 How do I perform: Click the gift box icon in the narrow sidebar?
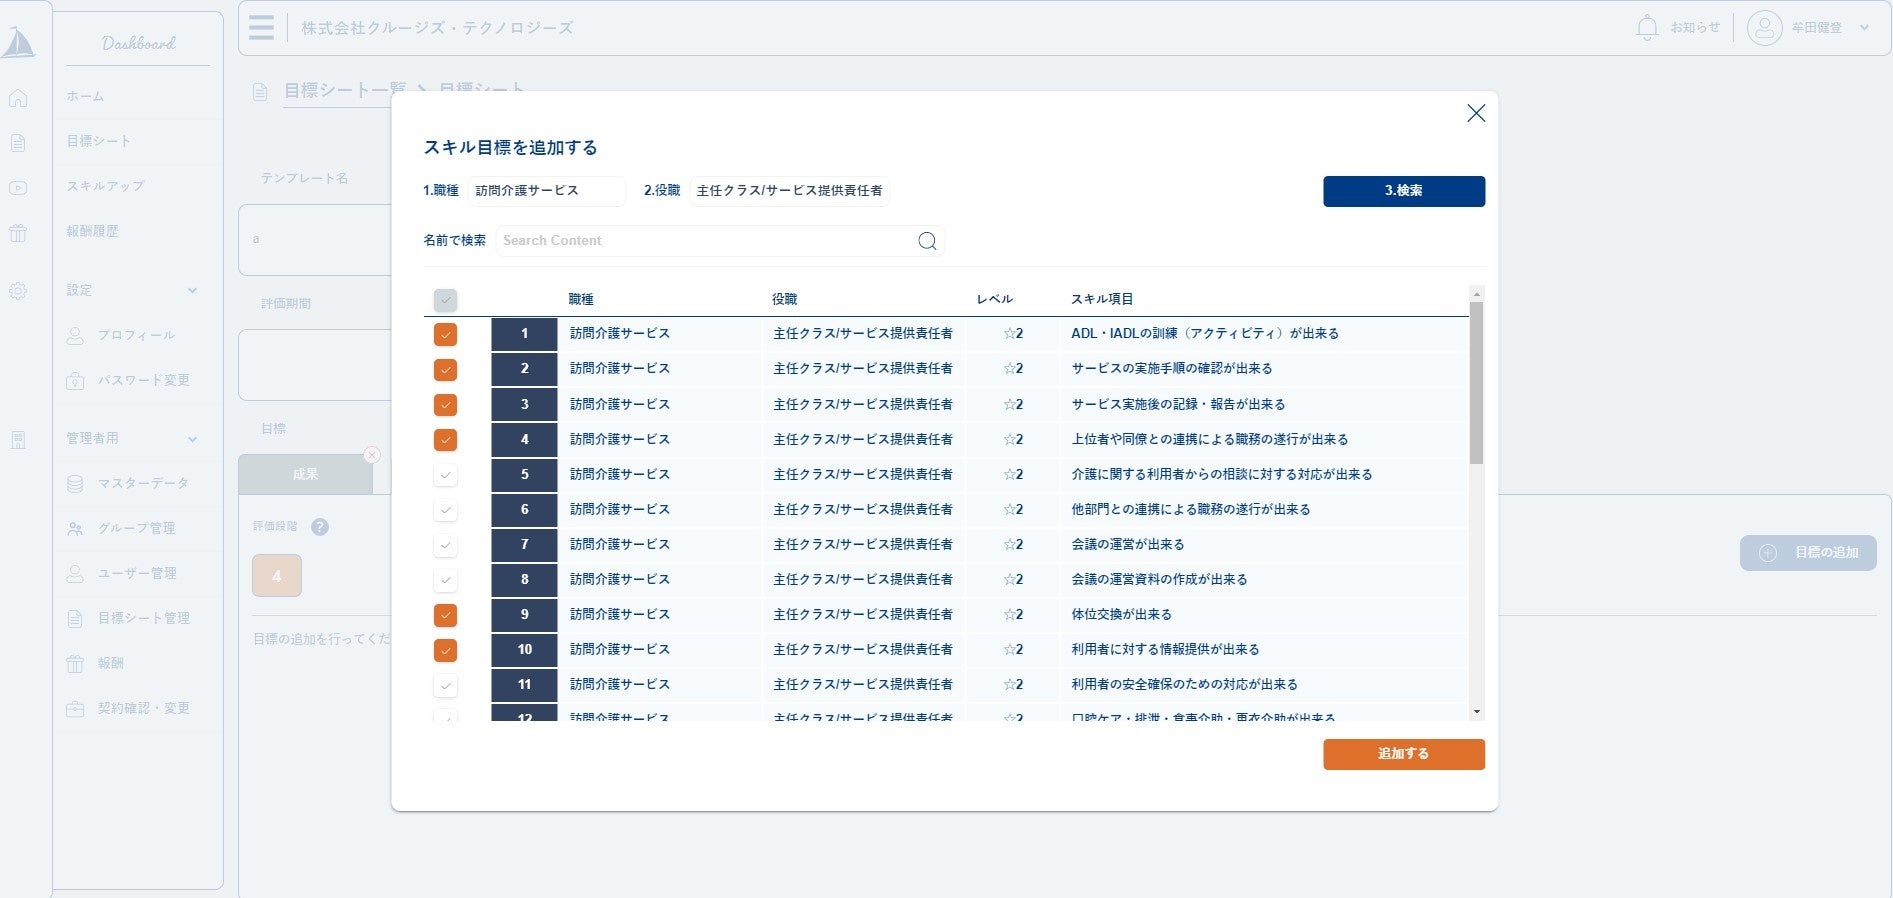click(x=18, y=234)
